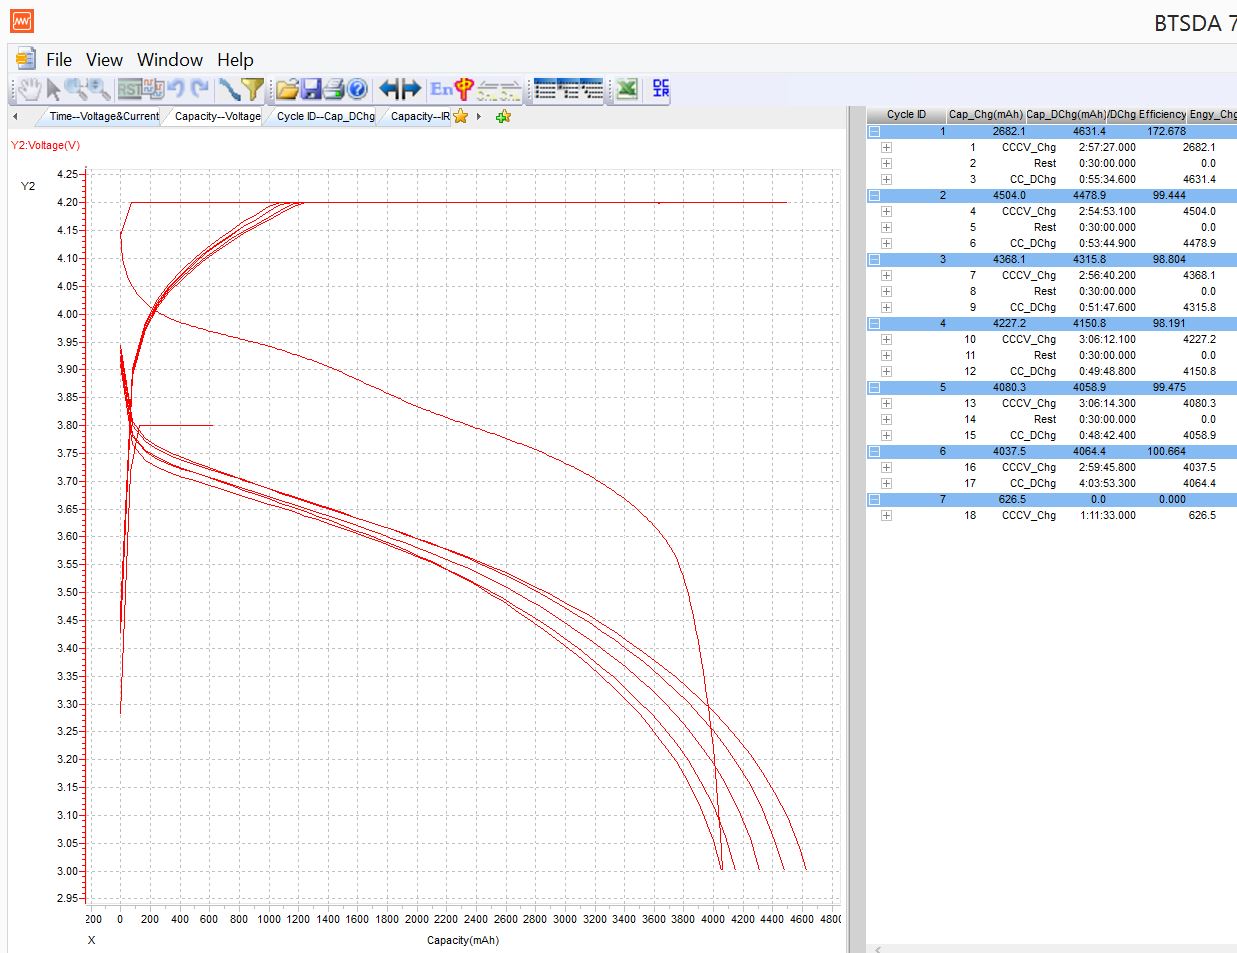Click the 4:03:53.300 duration cell

click(1107, 483)
